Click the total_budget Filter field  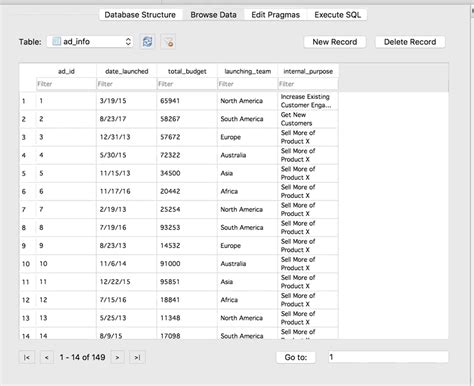click(187, 84)
